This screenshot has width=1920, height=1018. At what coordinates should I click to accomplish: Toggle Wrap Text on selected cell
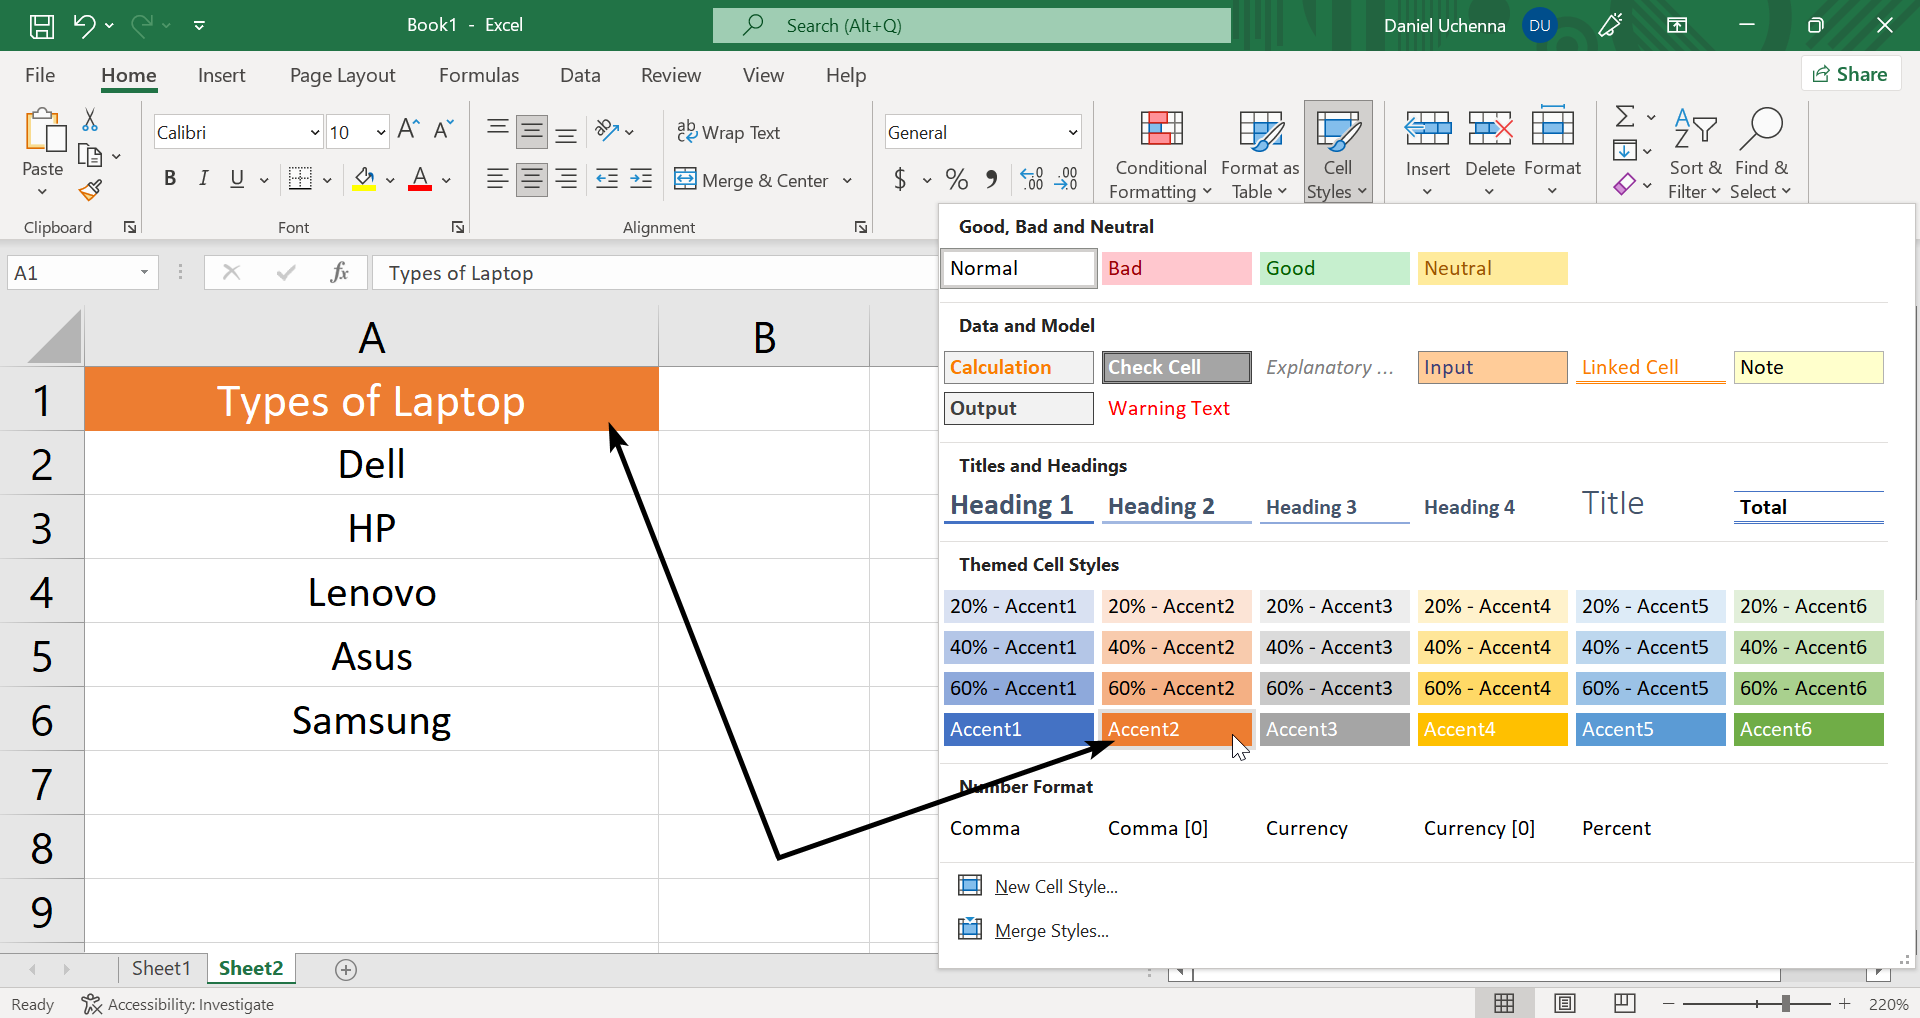point(728,132)
